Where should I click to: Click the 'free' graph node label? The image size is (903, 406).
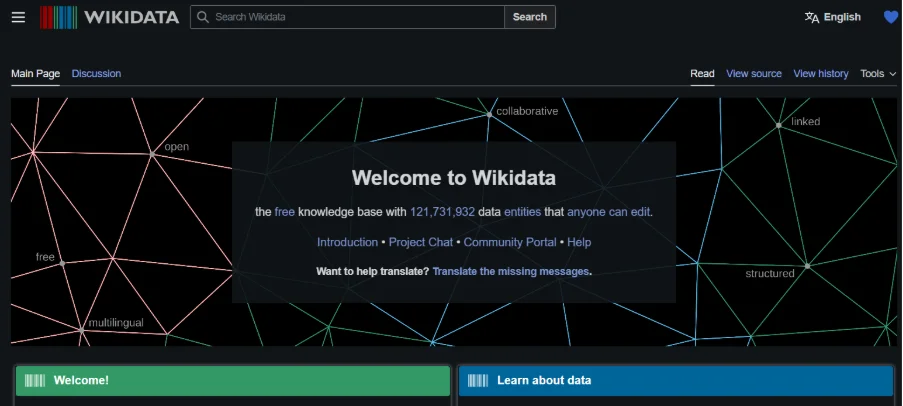45,257
